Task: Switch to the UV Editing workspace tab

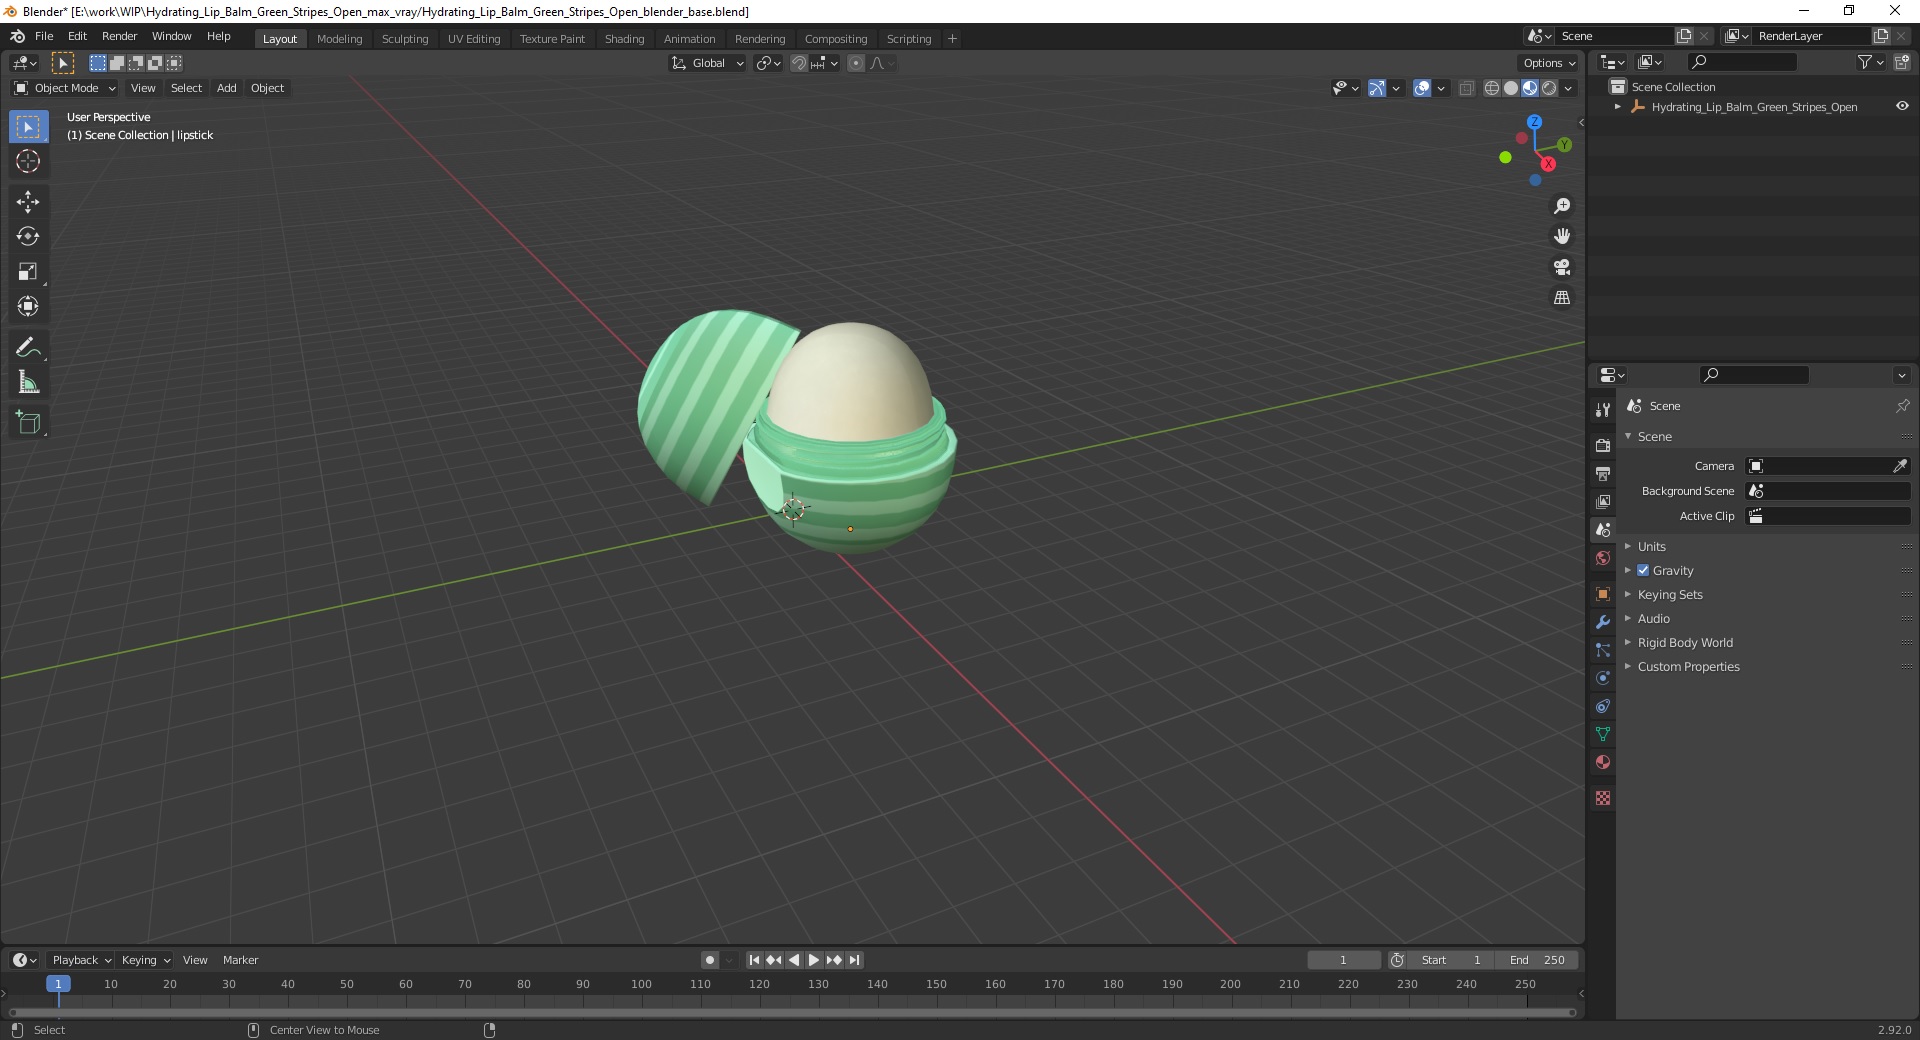Action: 474,38
